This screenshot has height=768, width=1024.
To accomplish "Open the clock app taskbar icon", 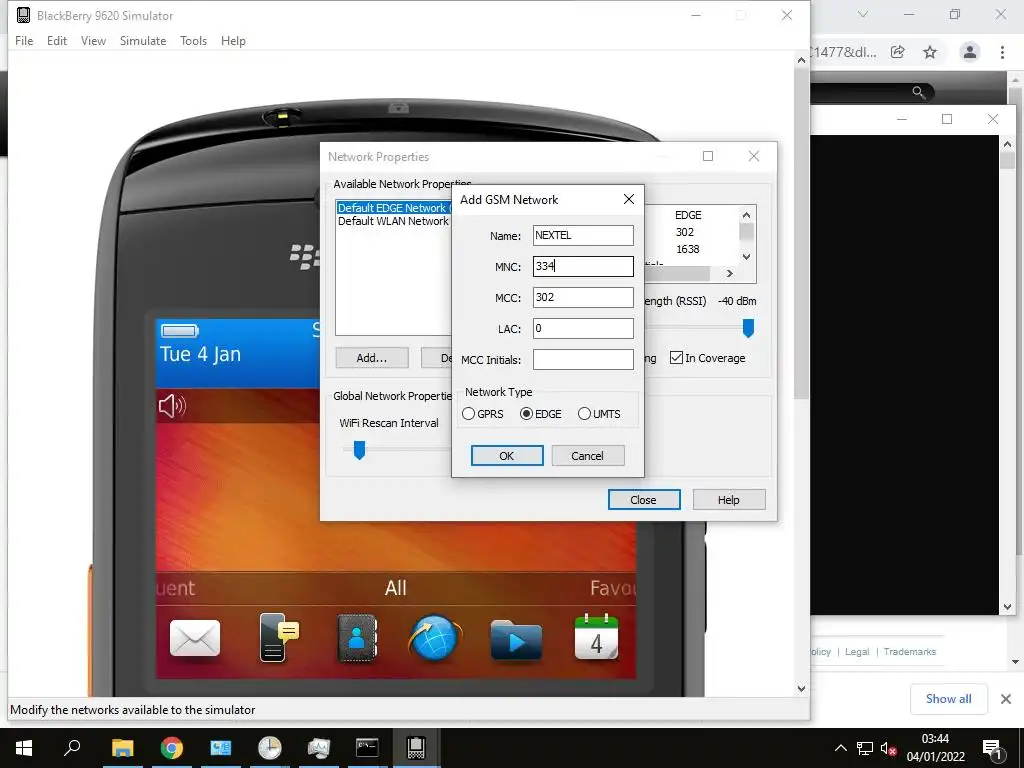I will click(x=269, y=748).
